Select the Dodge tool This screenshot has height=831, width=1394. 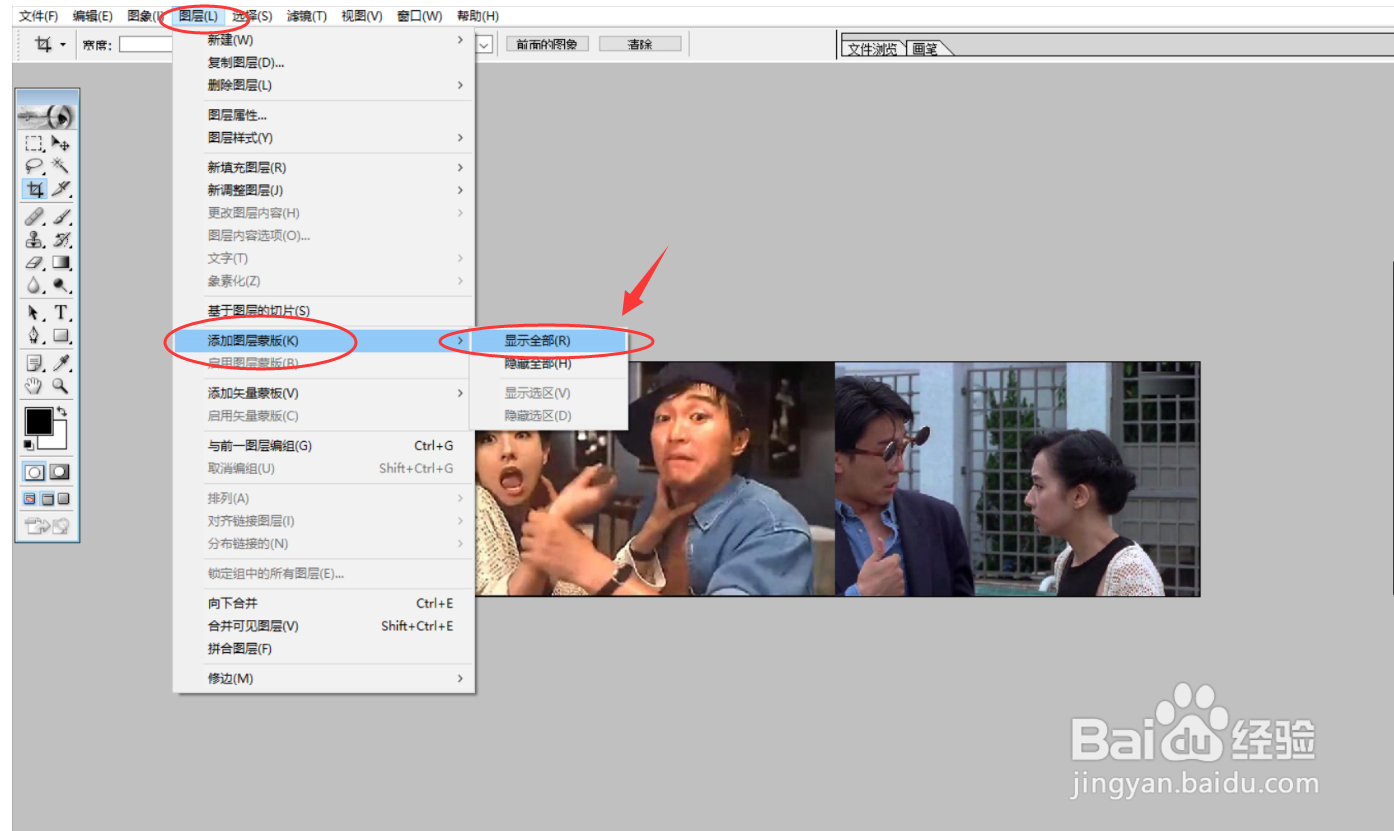click(x=61, y=285)
